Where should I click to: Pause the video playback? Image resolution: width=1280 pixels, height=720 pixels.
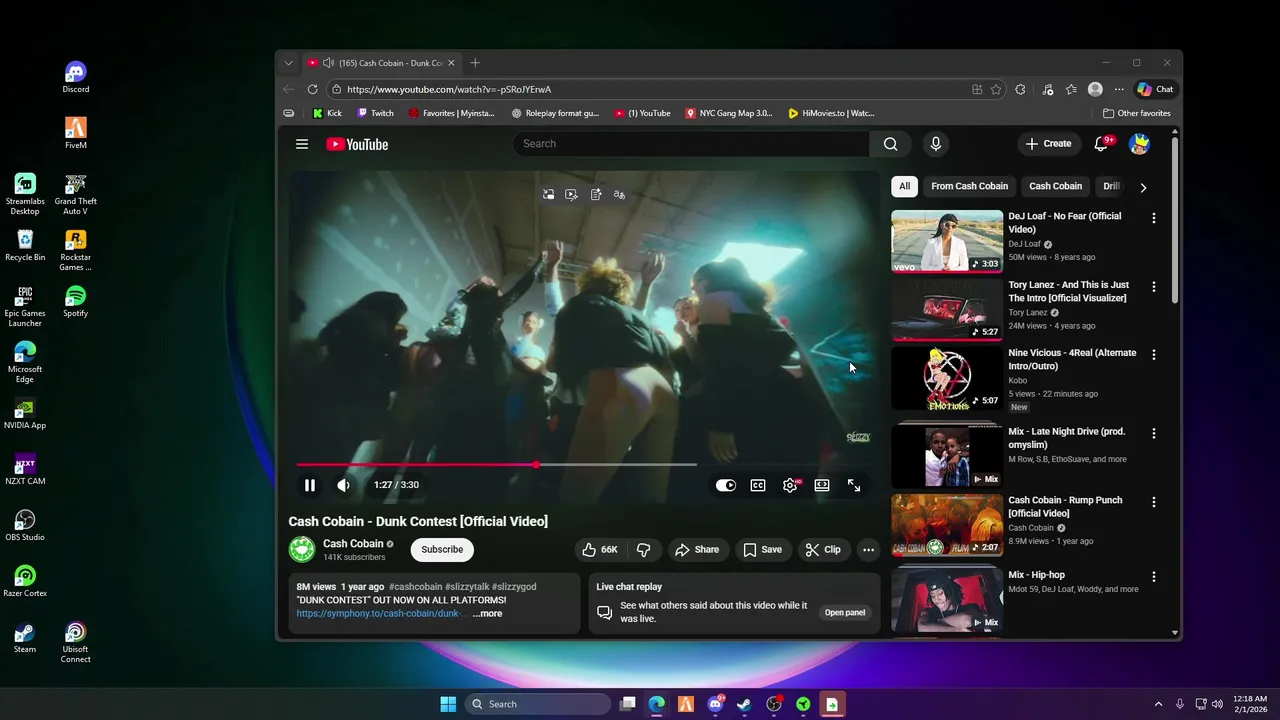310,485
